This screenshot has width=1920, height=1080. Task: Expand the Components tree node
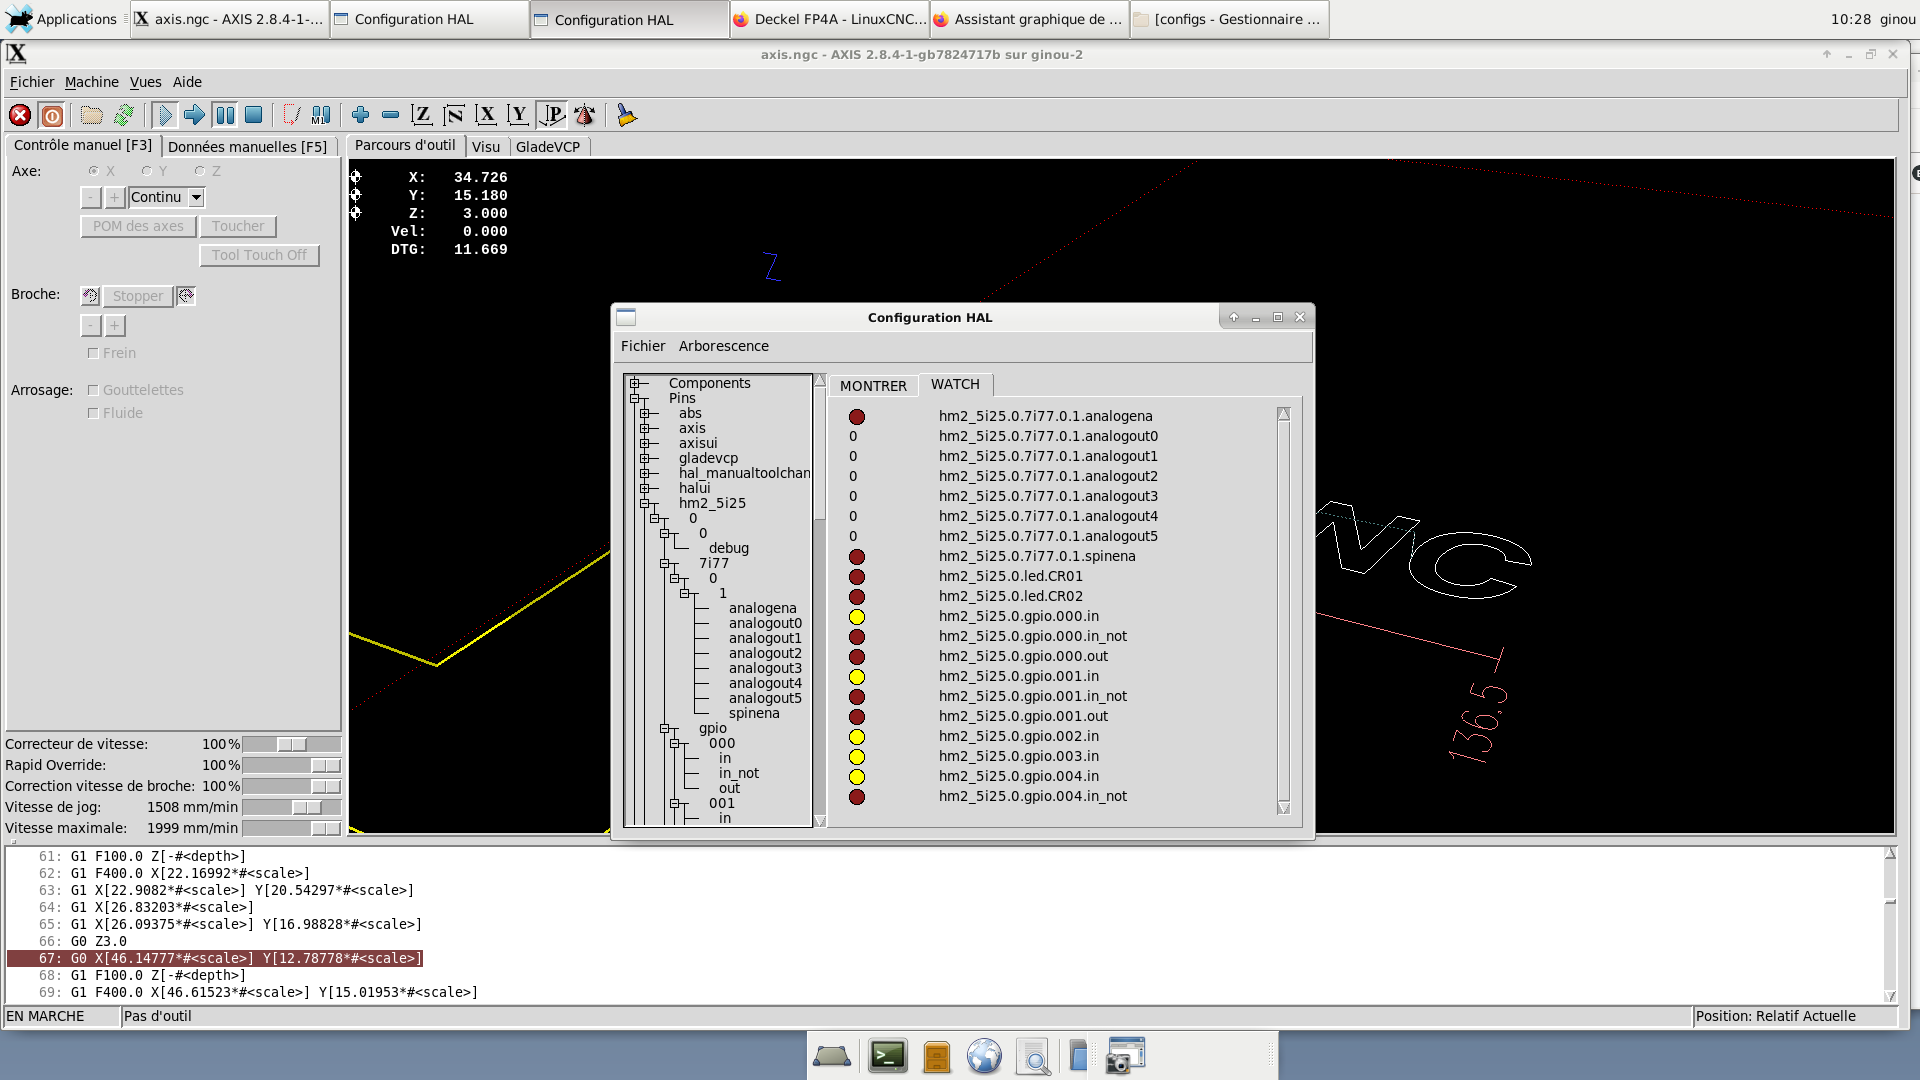[634, 383]
